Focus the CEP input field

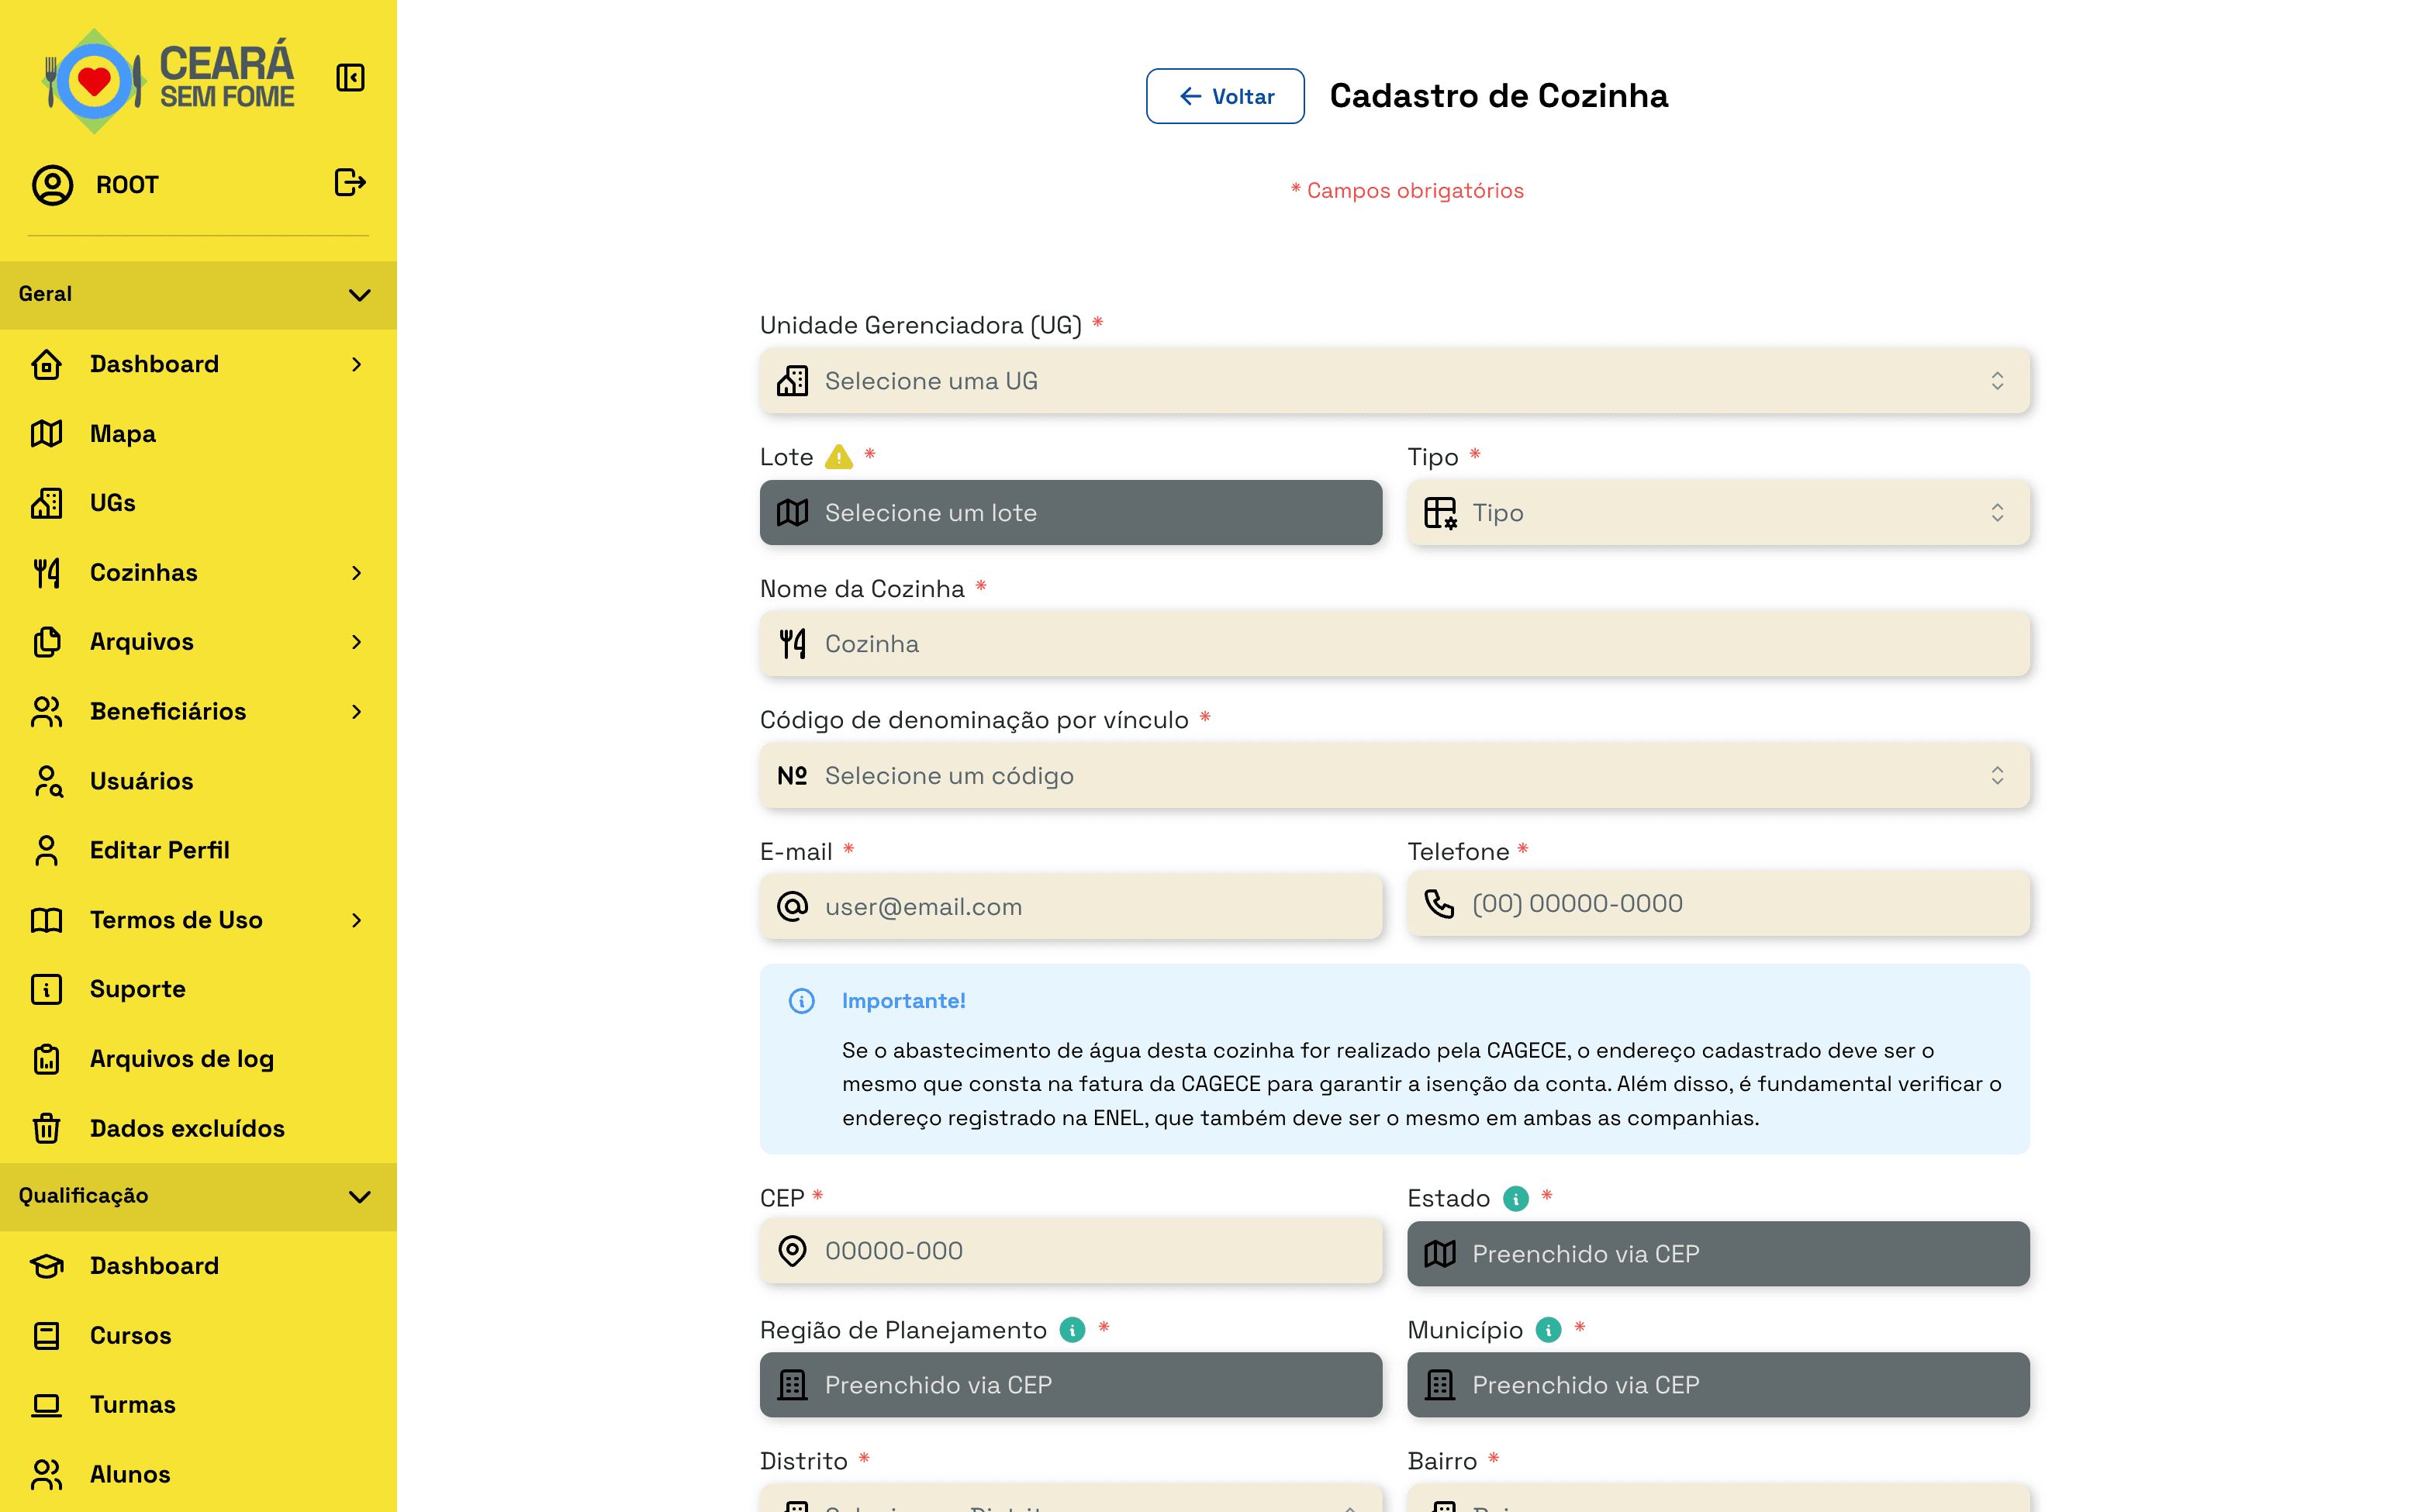[1071, 1251]
